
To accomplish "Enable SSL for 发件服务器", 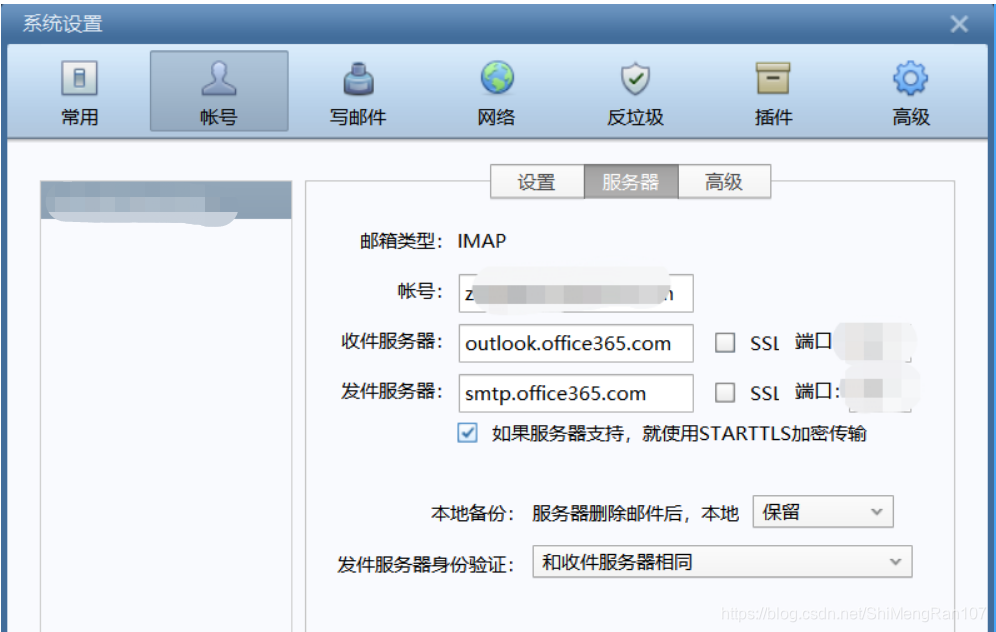I will click(x=725, y=393).
